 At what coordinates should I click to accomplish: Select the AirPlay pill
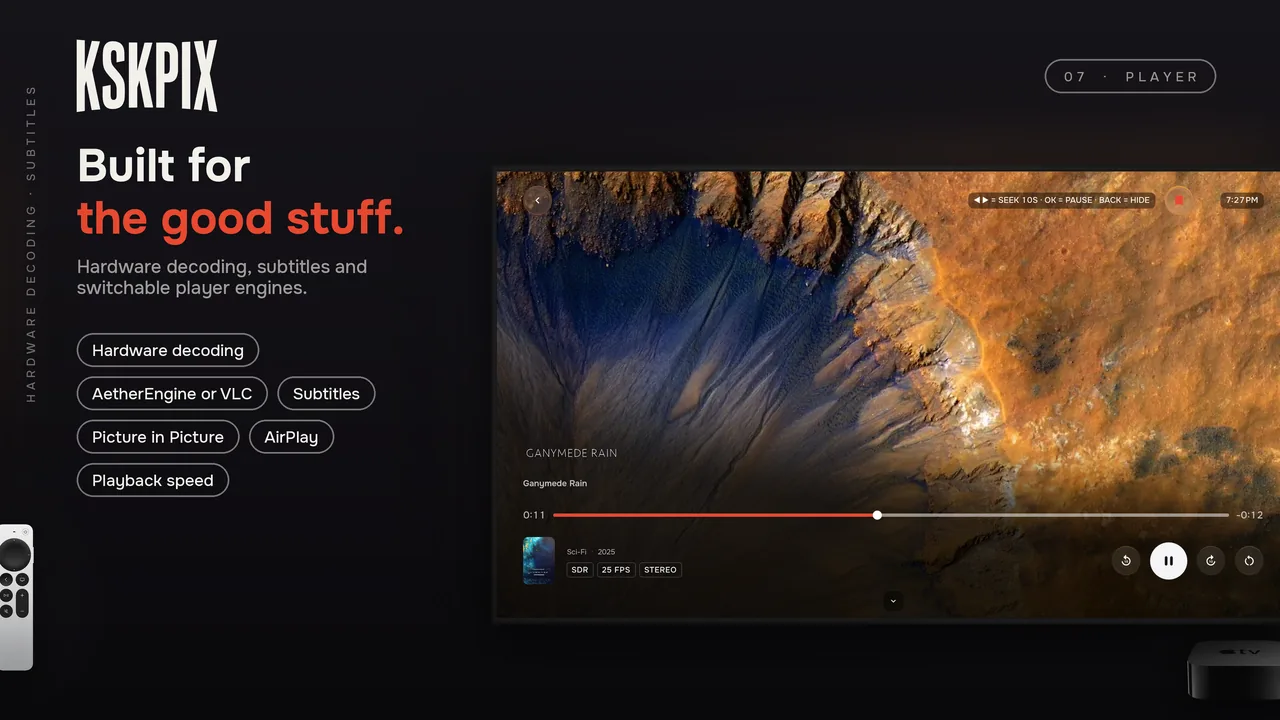tap(291, 437)
